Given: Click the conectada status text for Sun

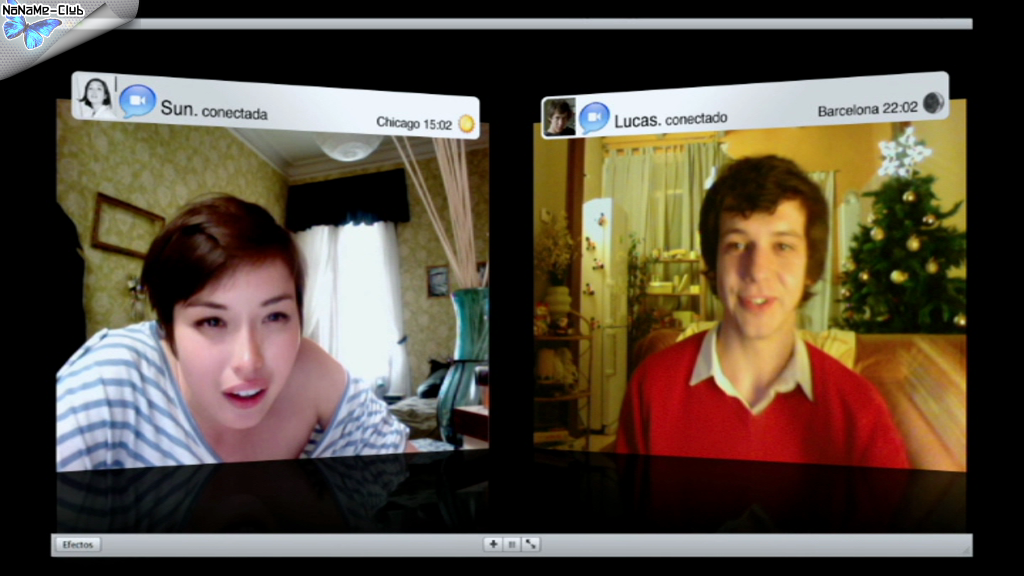Looking at the screenshot, I should [x=235, y=113].
